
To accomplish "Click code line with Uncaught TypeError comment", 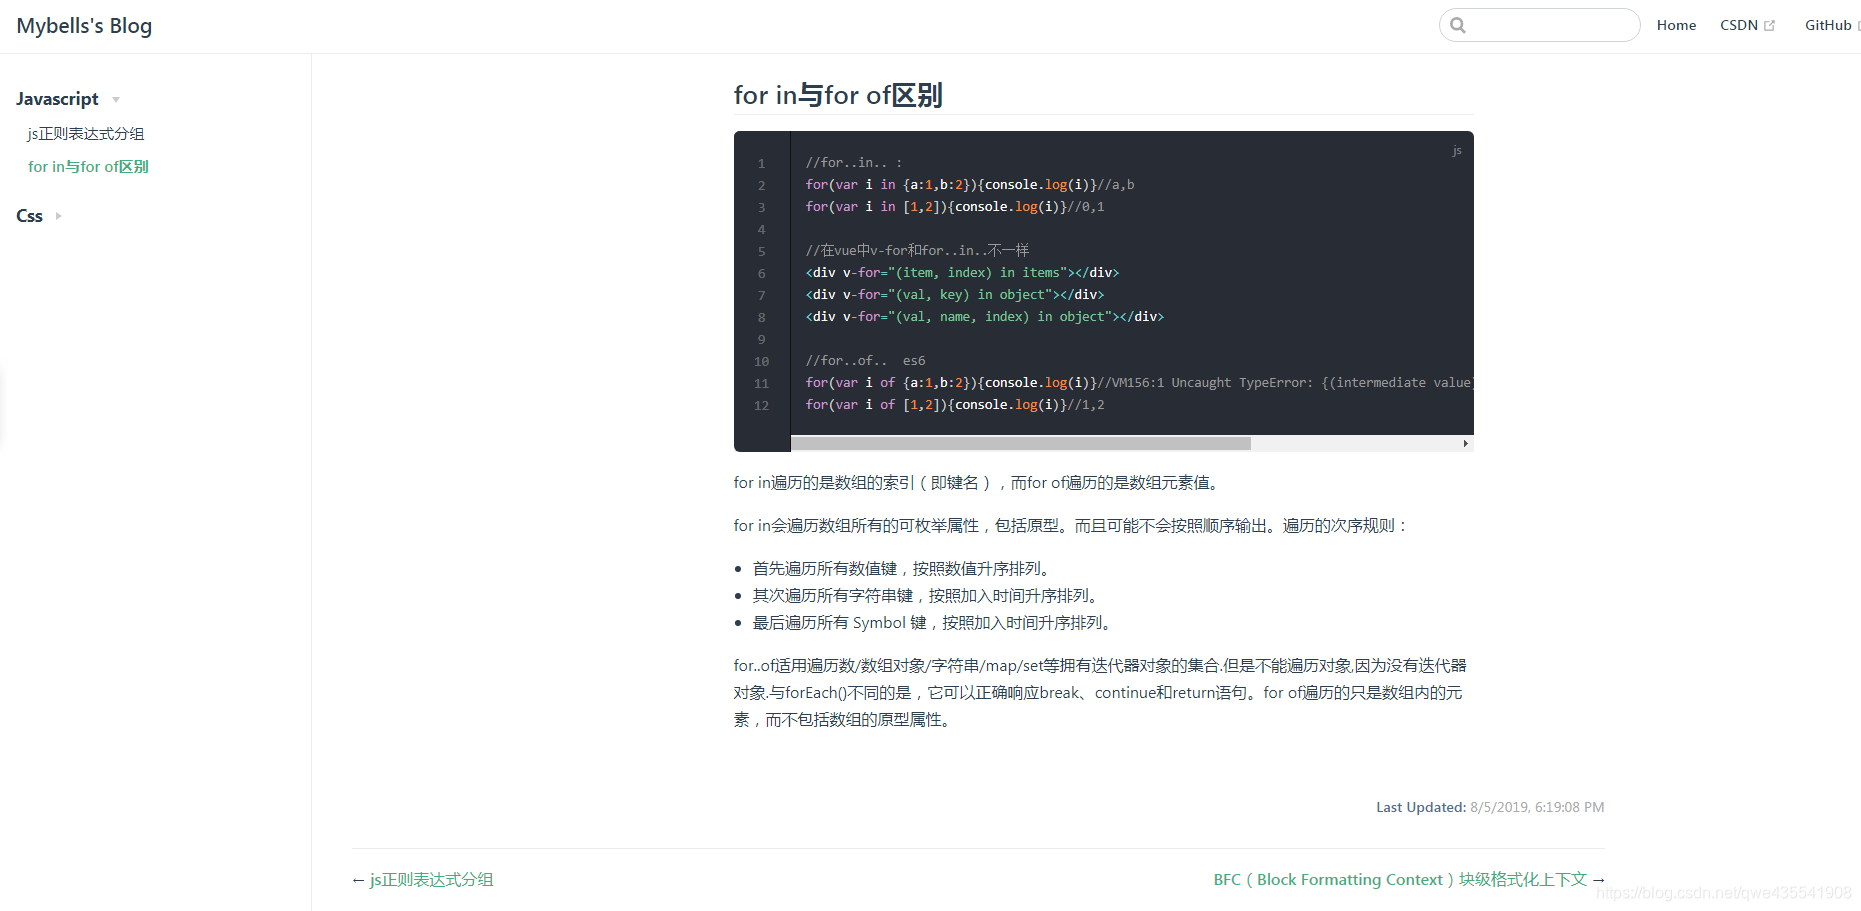I will (1139, 383).
